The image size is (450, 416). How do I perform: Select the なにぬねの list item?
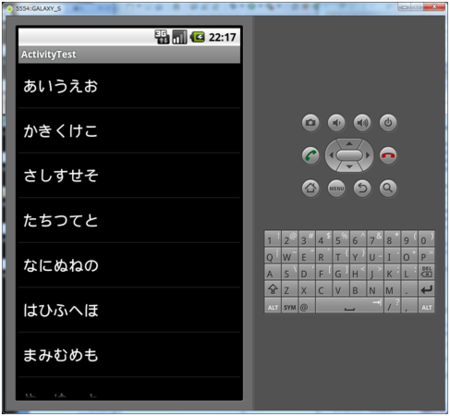pos(129,265)
